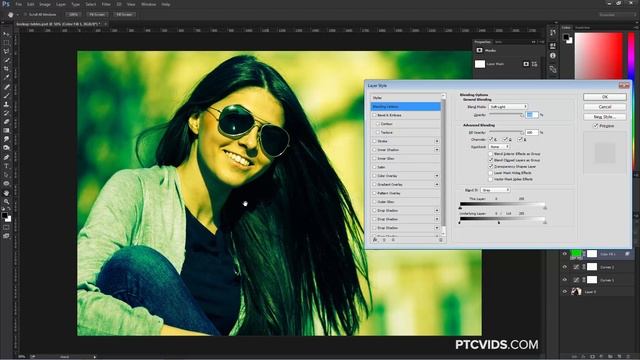Viewport: 640px width, 360px height.
Task: Open the Filter menu
Action: click(x=106, y=4)
